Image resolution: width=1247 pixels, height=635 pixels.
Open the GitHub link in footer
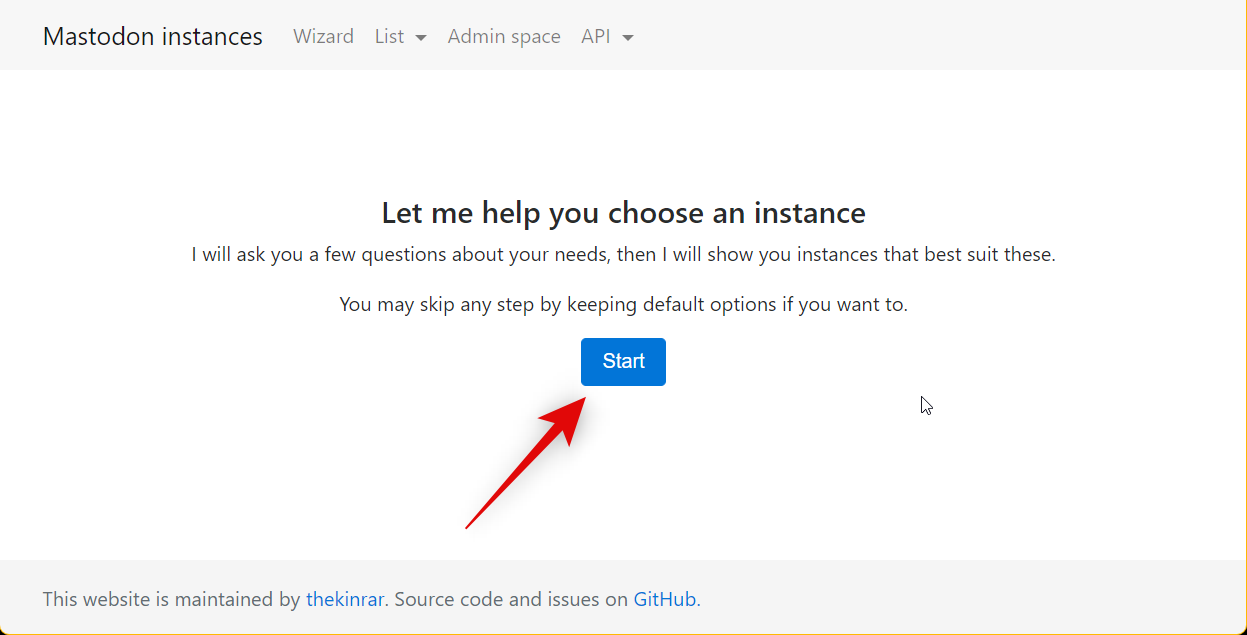click(665, 600)
